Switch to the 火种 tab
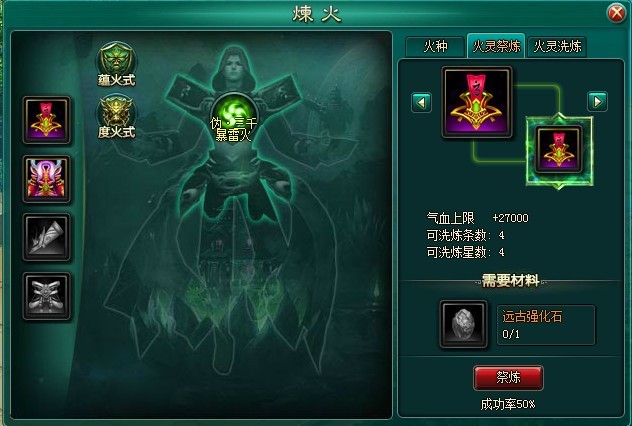The image size is (632, 426). pos(435,47)
